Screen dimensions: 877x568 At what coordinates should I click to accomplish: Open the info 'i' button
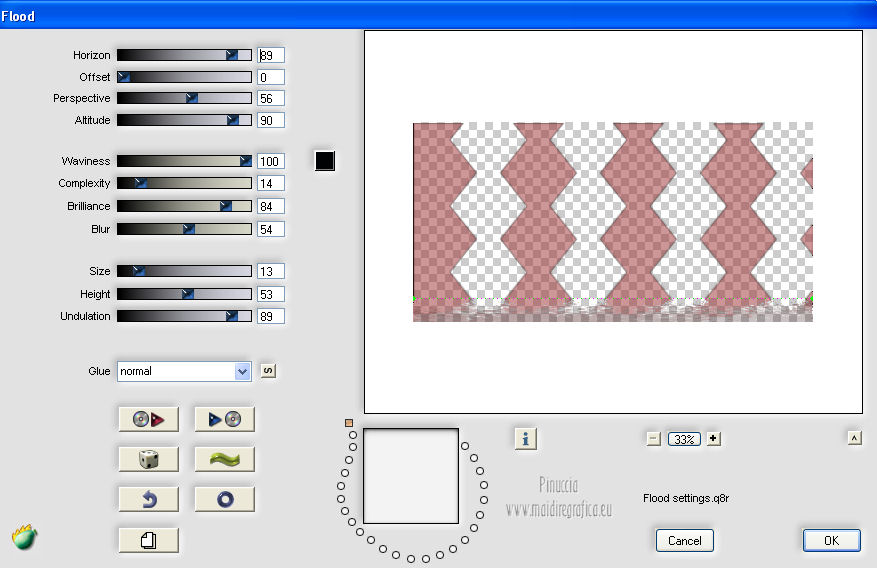coord(525,439)
